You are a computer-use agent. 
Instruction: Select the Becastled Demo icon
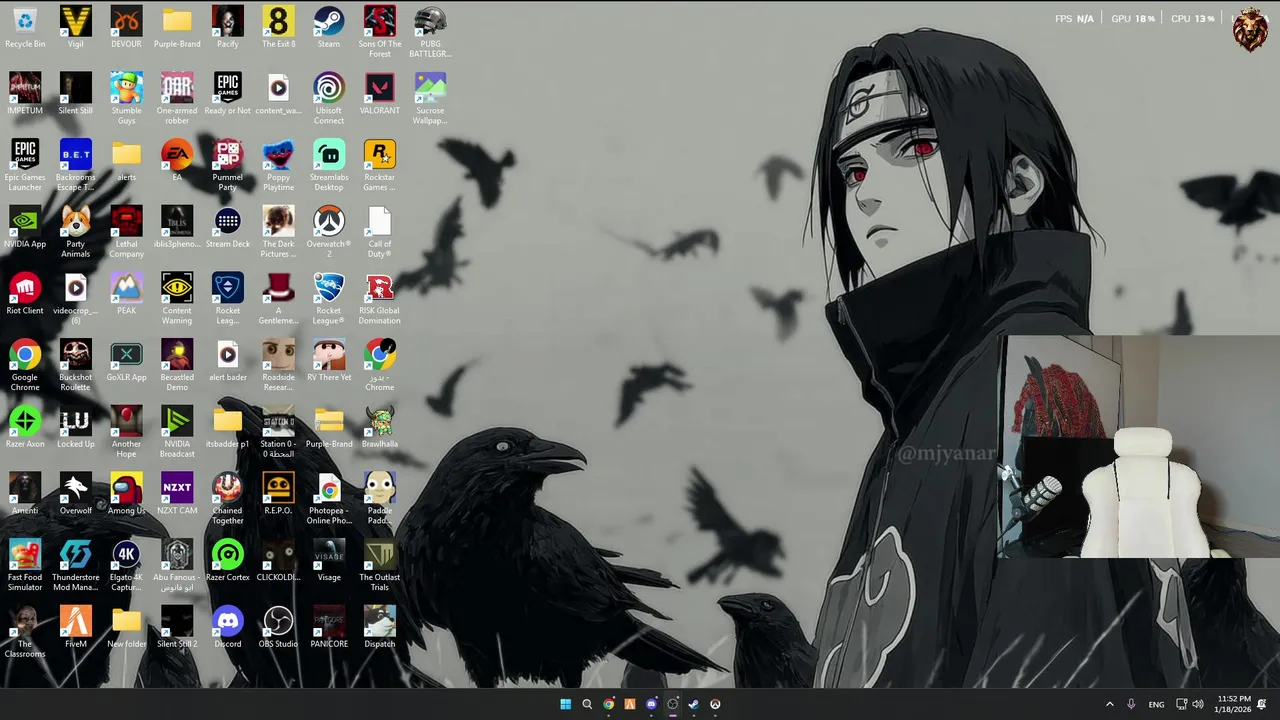tap(177, 366)
